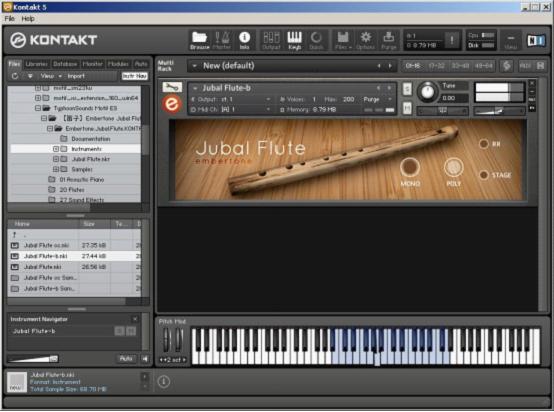
Task: Toggle the Keyb keyboard icon
Action: 294,40
